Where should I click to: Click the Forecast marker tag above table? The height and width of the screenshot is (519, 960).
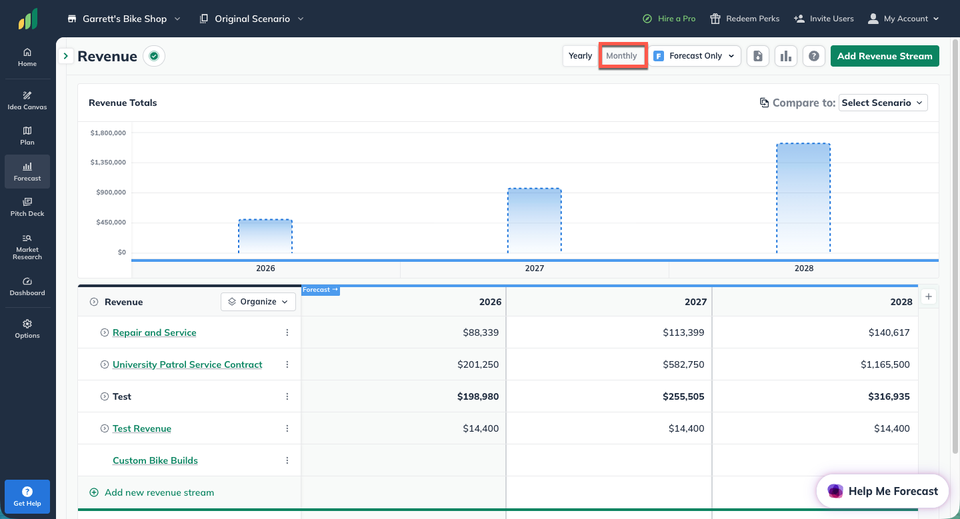point(320,290)
